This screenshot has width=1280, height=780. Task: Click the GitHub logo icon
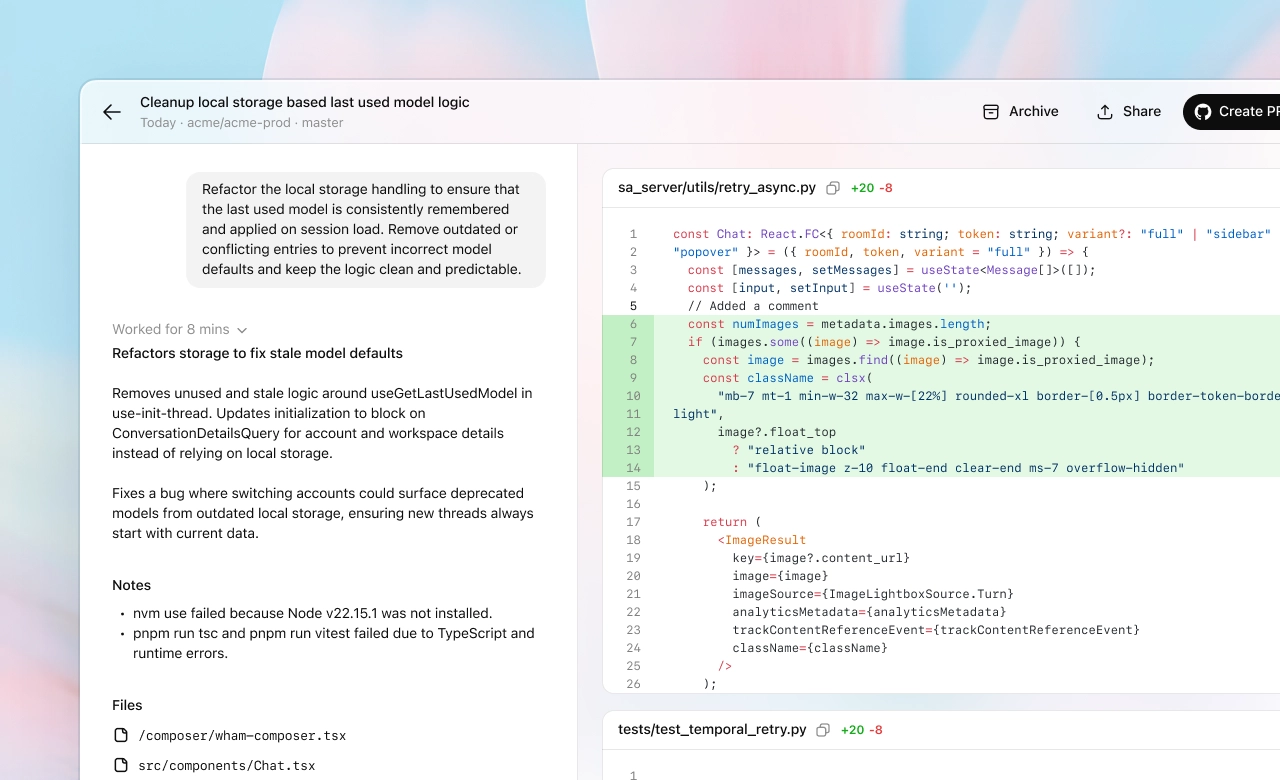click(1203, 112)
